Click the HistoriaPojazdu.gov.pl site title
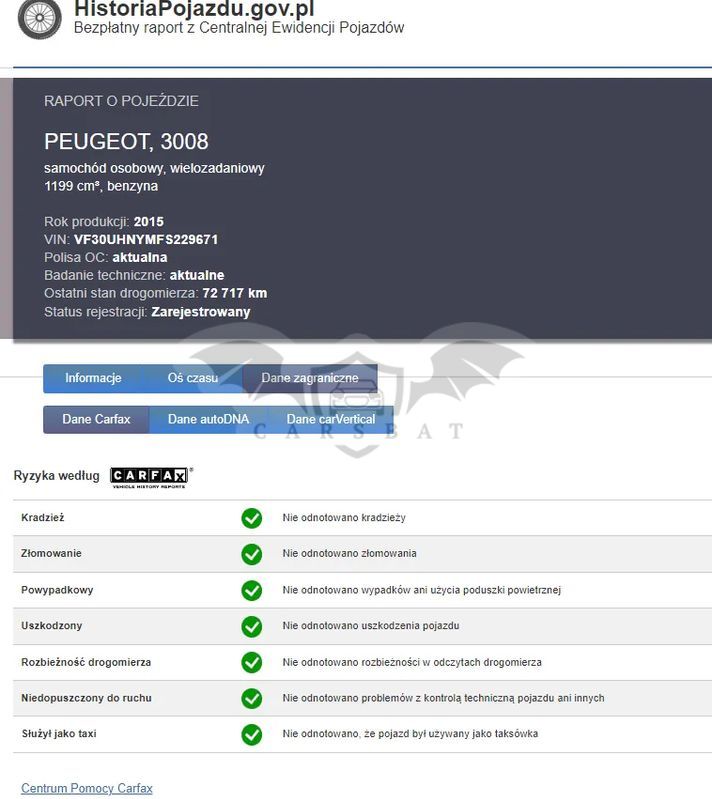 click(194, 8)
